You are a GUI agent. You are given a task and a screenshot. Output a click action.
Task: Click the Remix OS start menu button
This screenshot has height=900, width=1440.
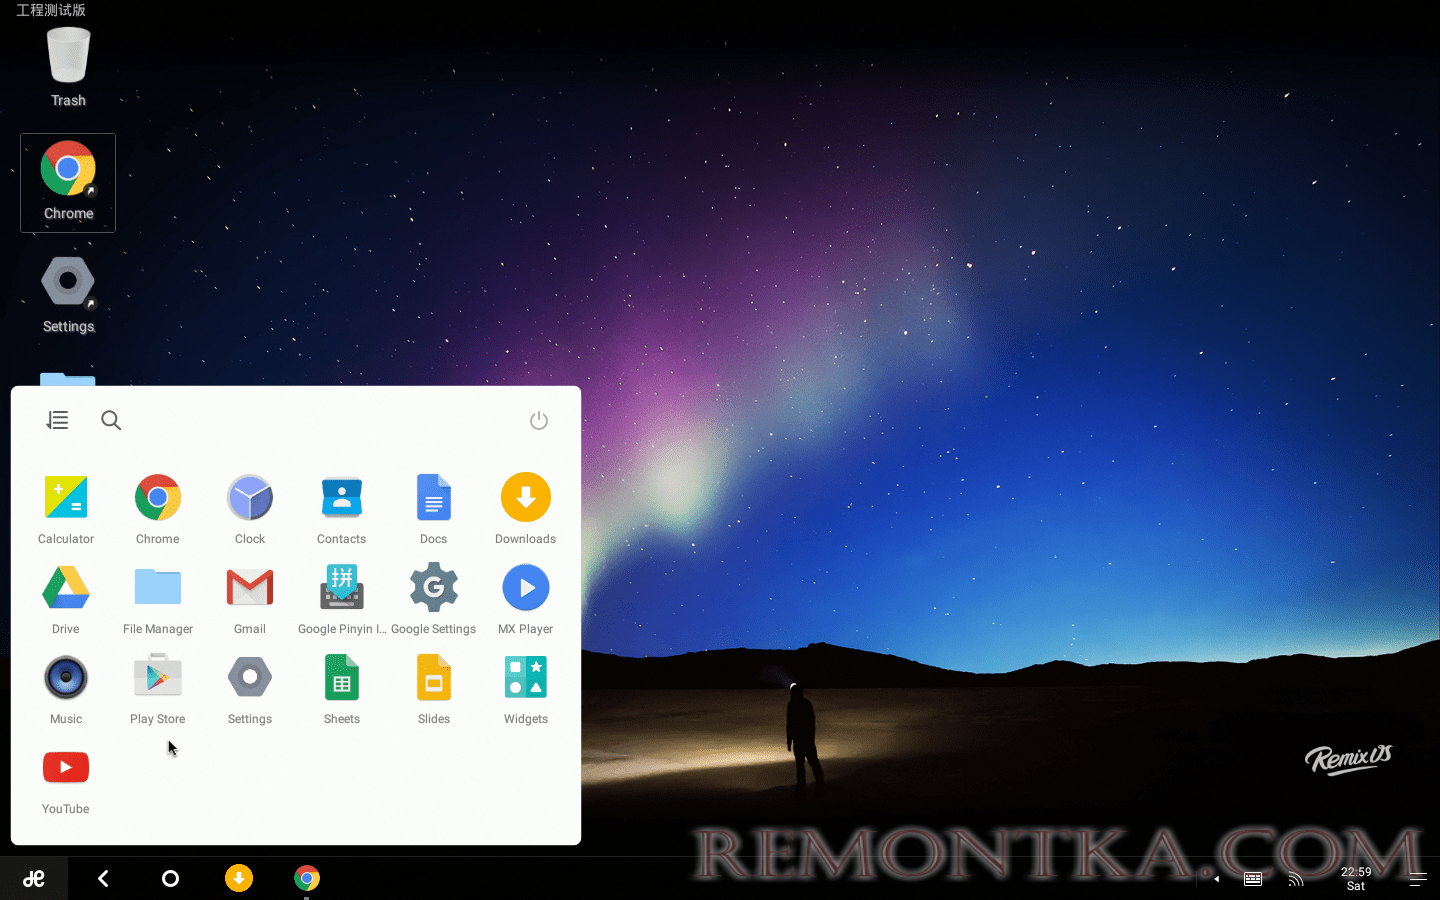coord(34,878)
